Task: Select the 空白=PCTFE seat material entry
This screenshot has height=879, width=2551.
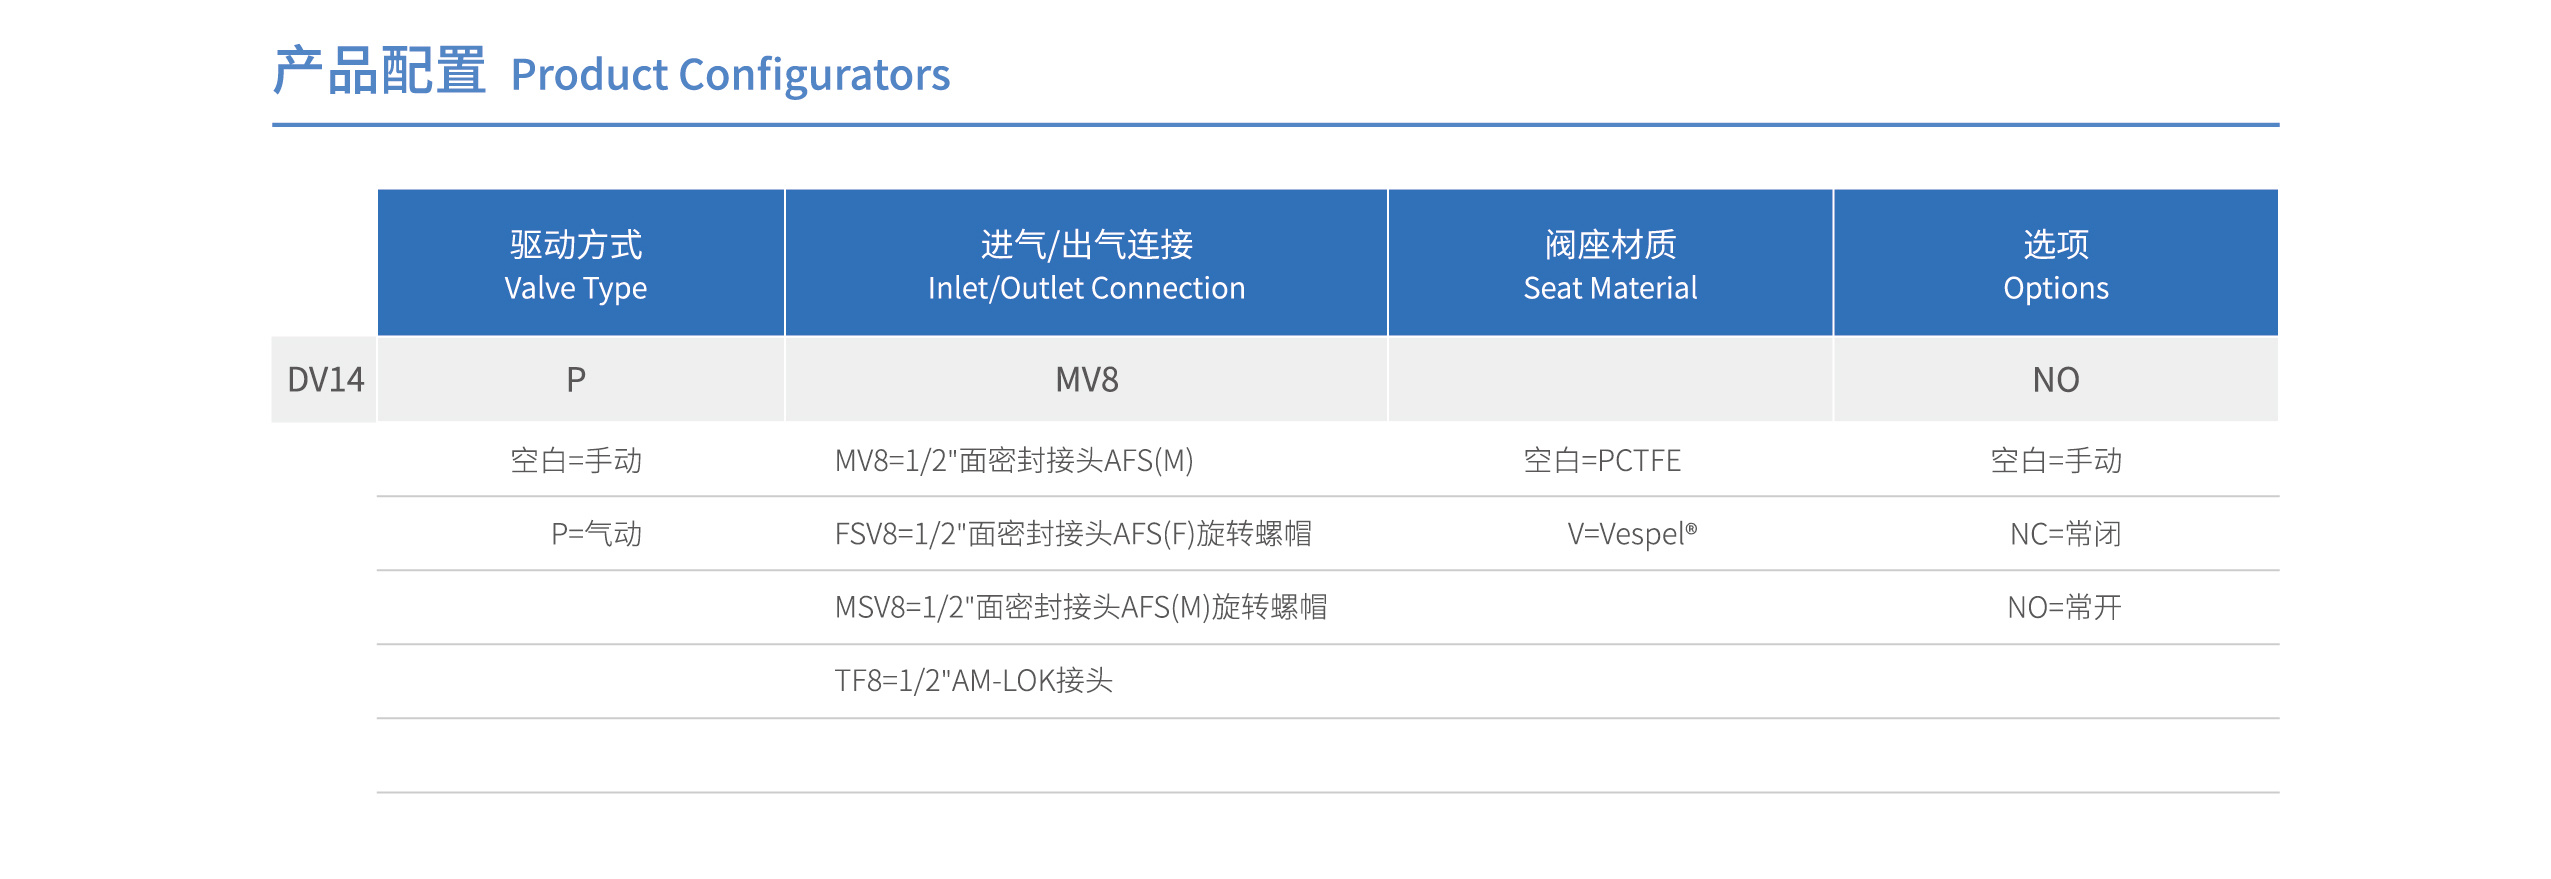Action: coord(1602,461)
